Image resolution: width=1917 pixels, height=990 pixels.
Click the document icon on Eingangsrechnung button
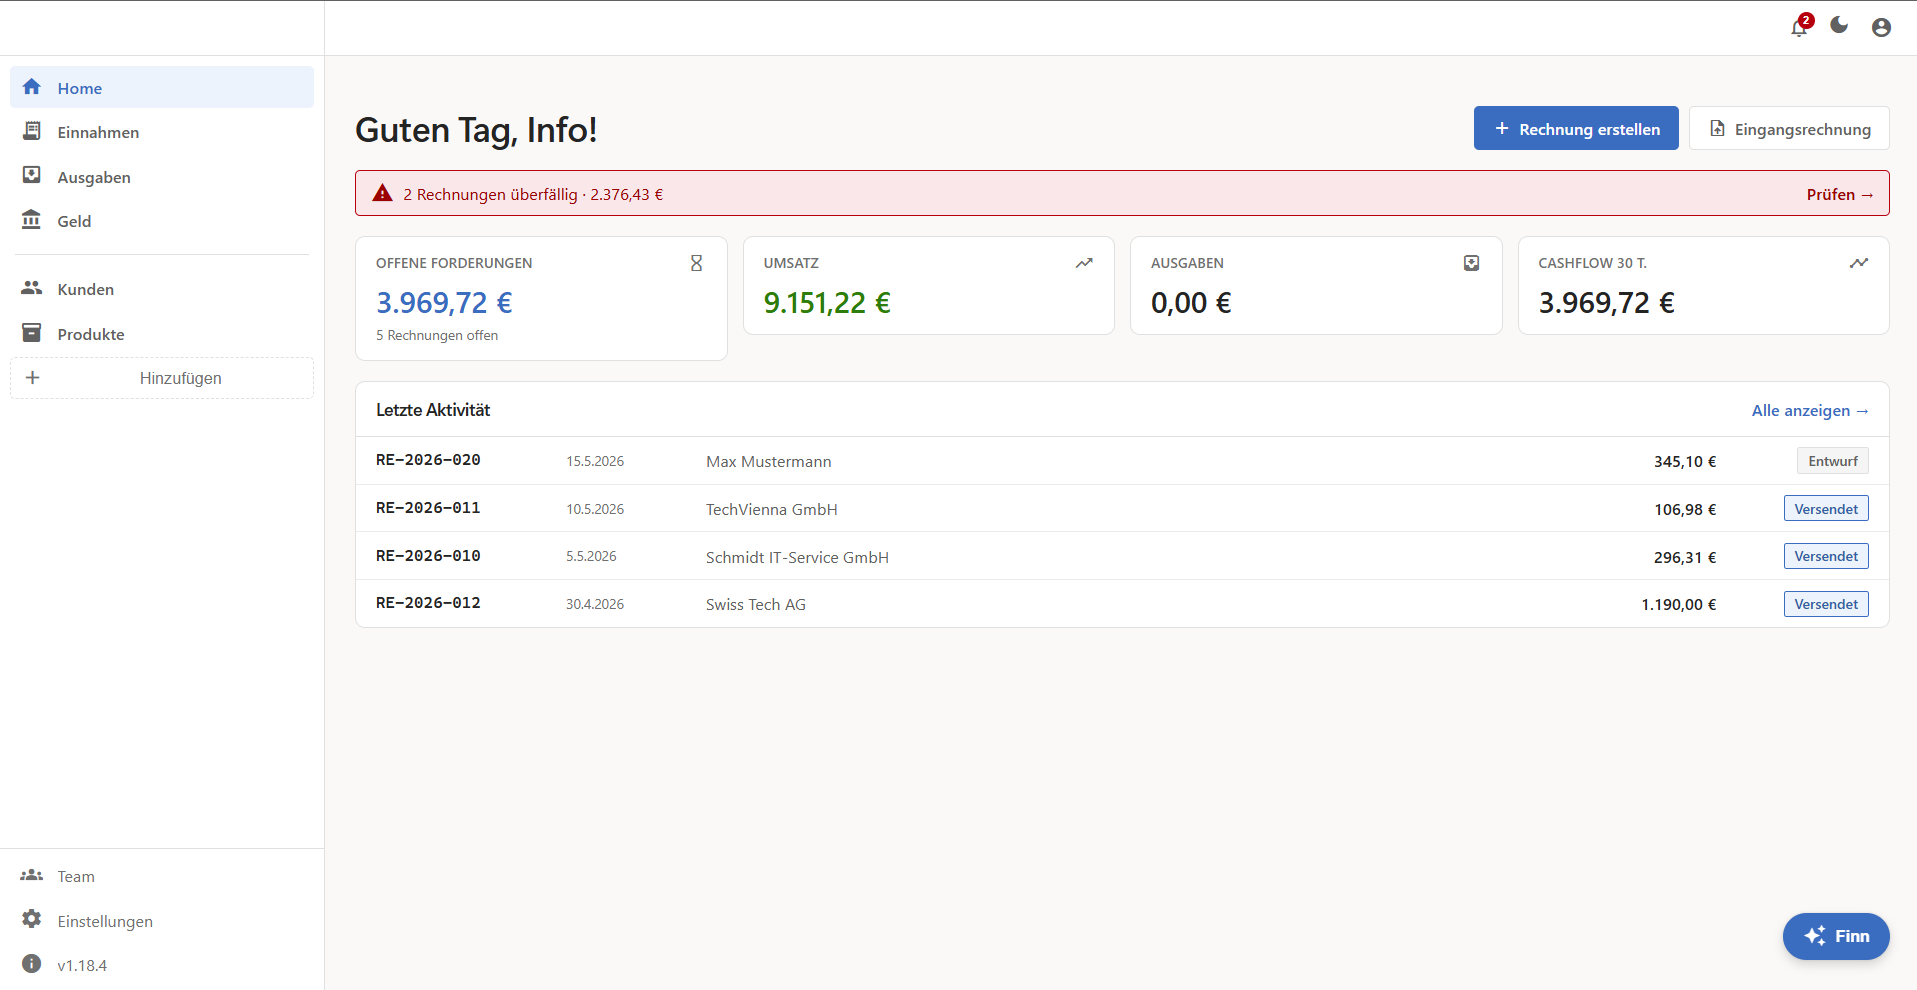pyautogui.click(x=1717, y=128)
